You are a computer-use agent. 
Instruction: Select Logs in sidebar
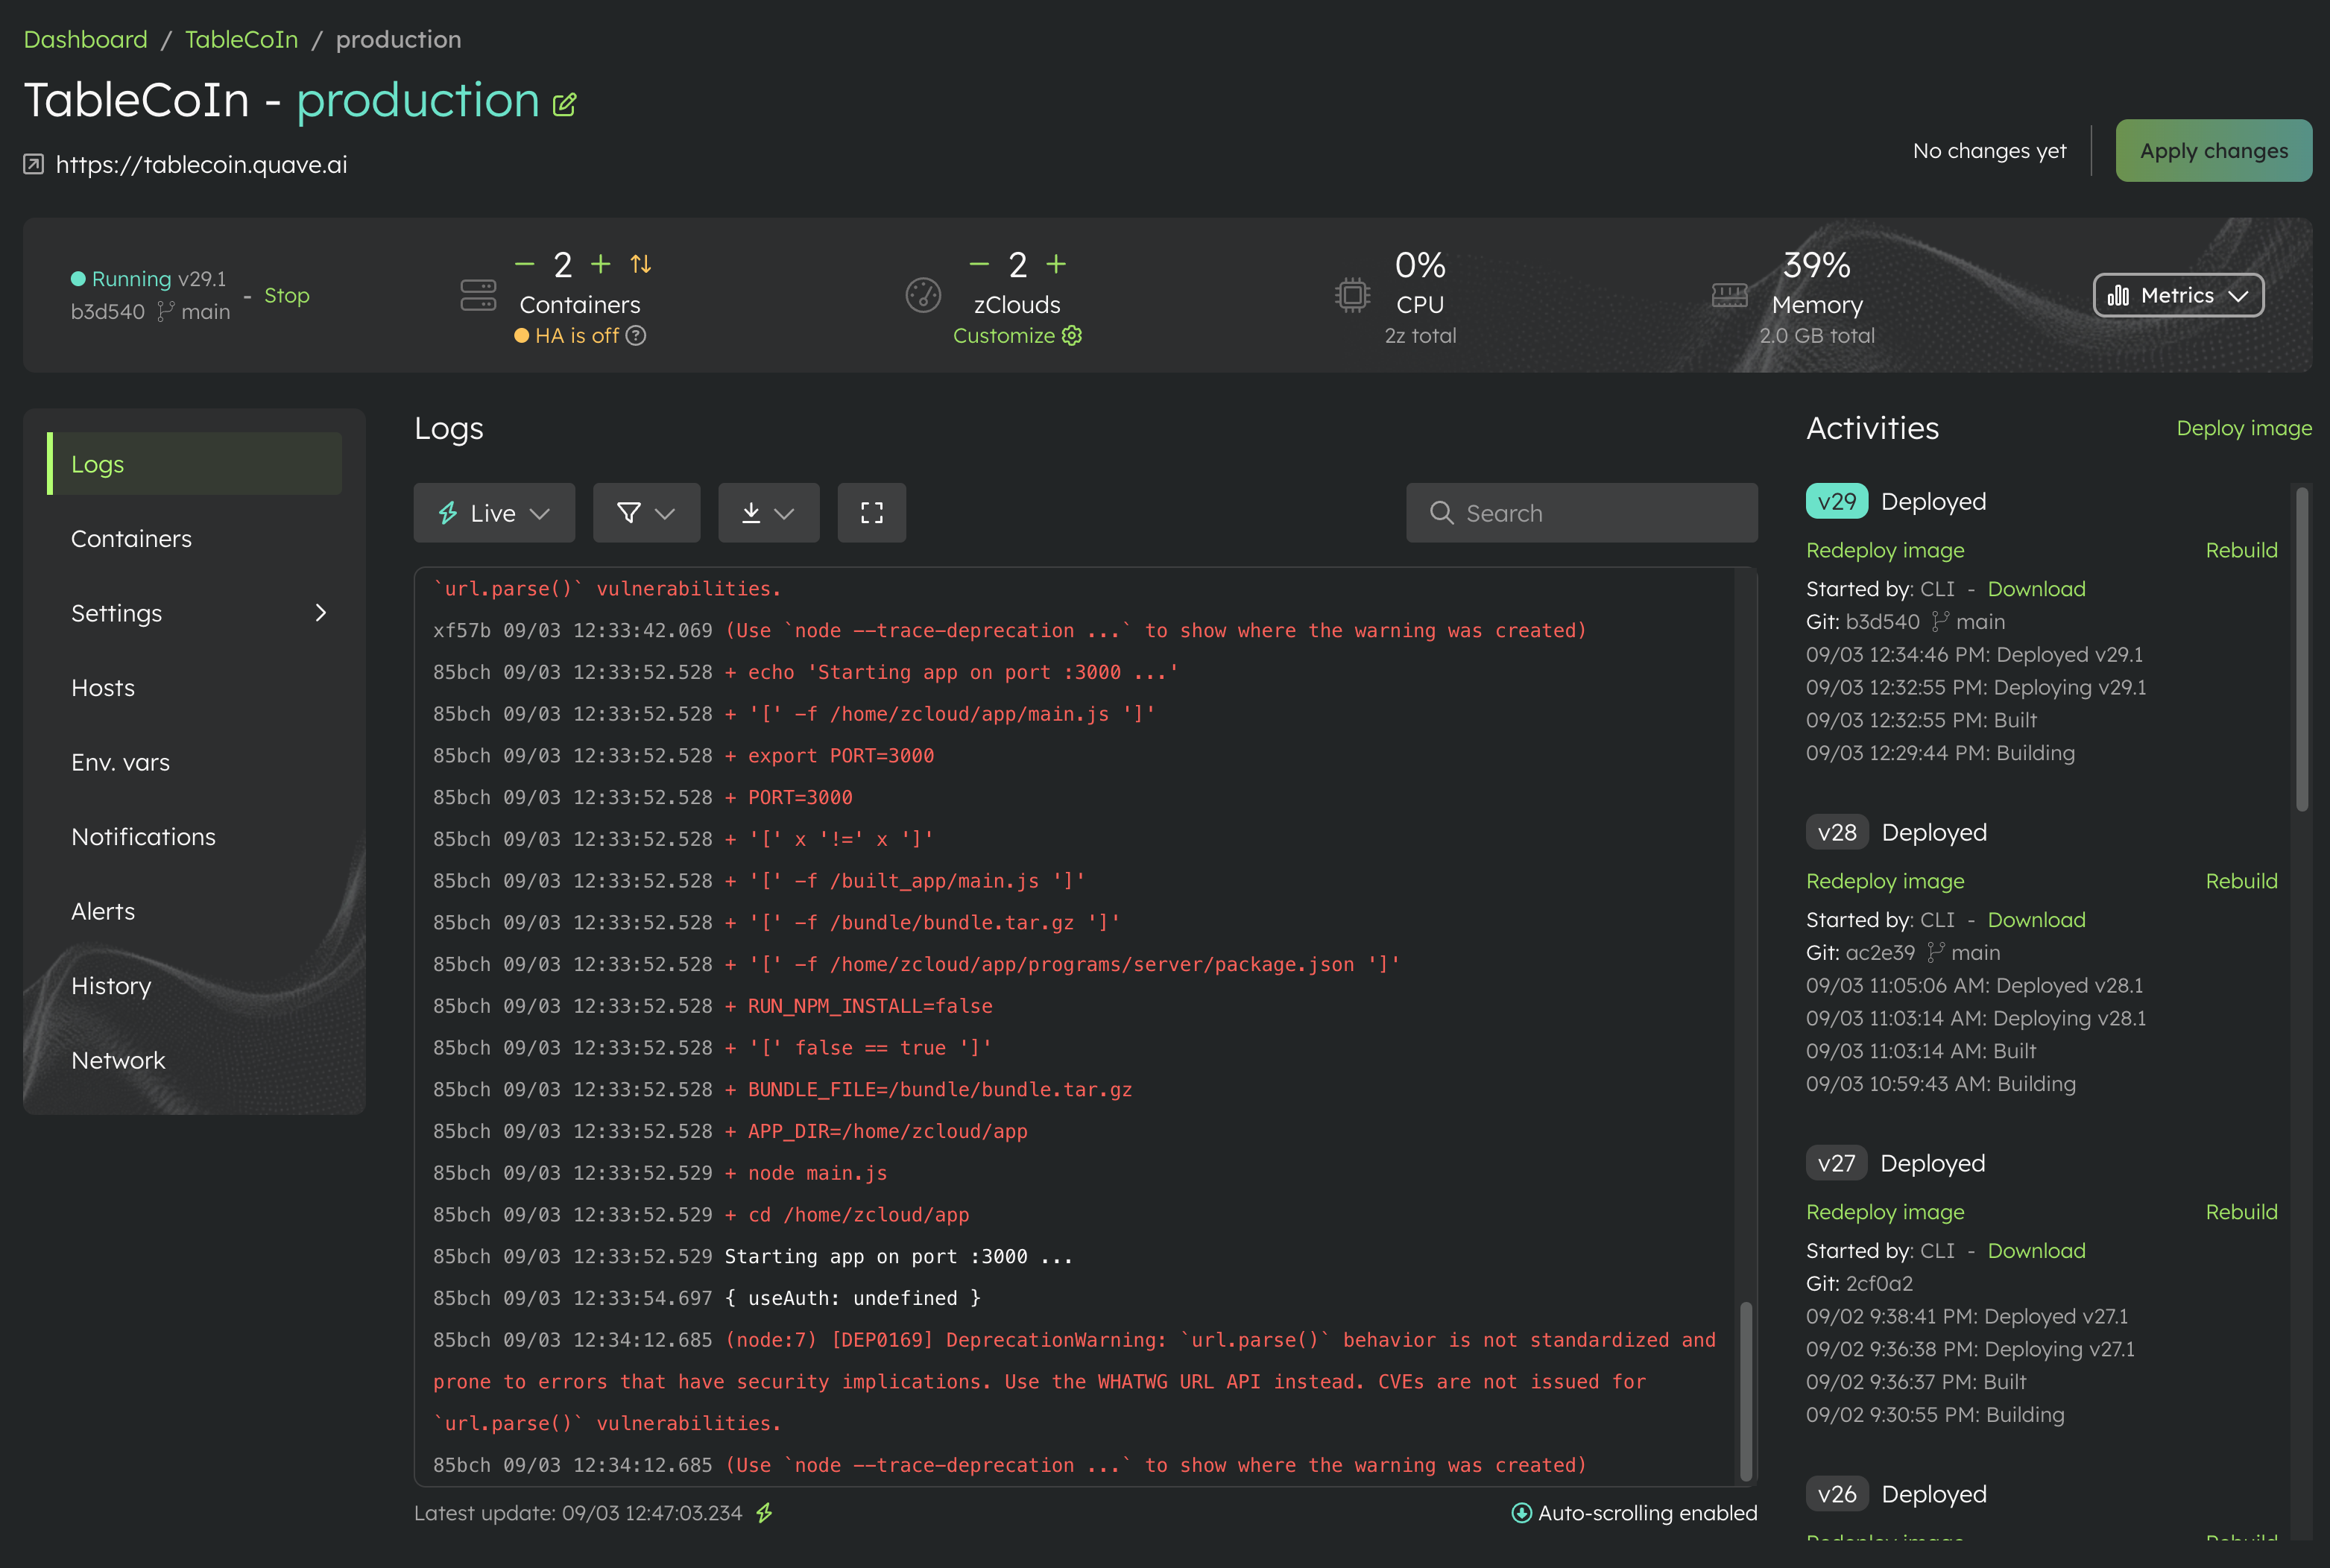[x=194, y=464]
